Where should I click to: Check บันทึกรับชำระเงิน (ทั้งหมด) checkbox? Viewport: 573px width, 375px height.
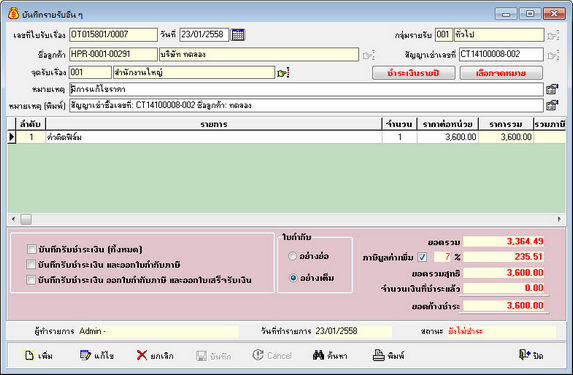31,249
